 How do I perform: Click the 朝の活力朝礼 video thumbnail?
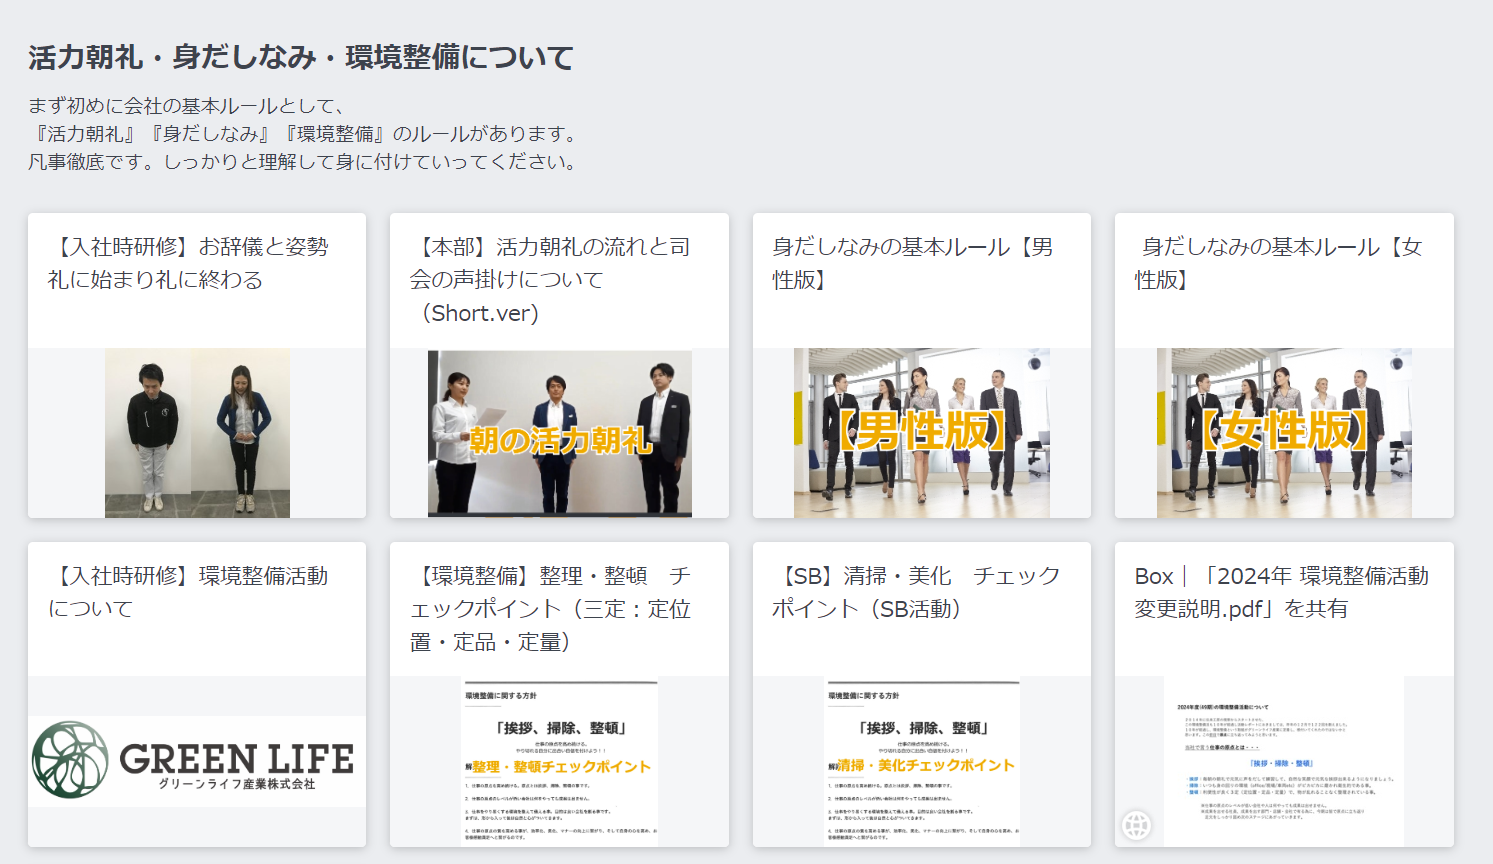click(560, 433)
